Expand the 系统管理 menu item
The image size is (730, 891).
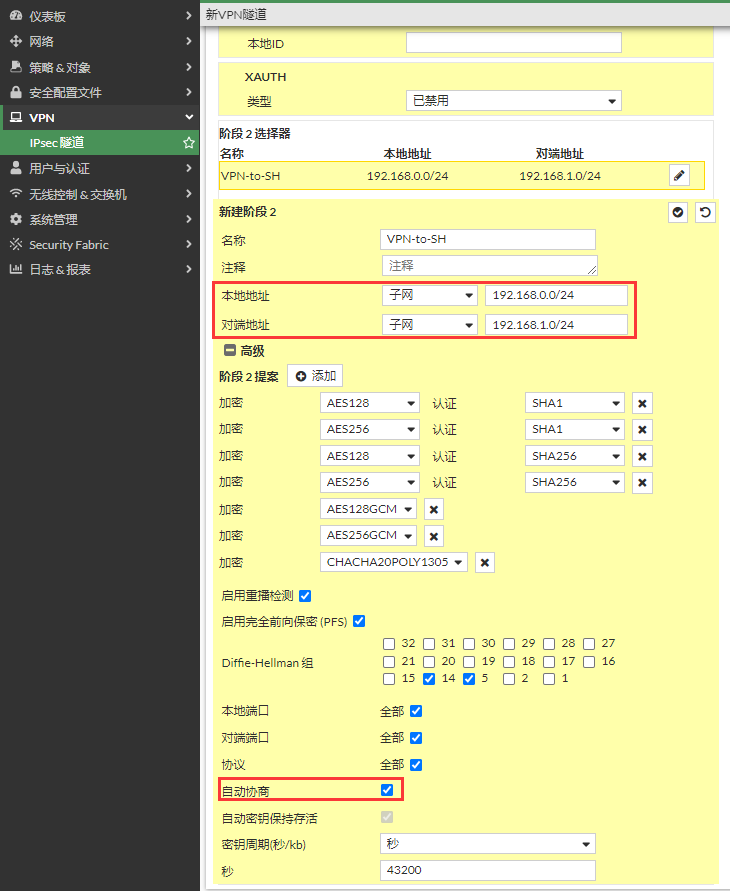[100, 219]
